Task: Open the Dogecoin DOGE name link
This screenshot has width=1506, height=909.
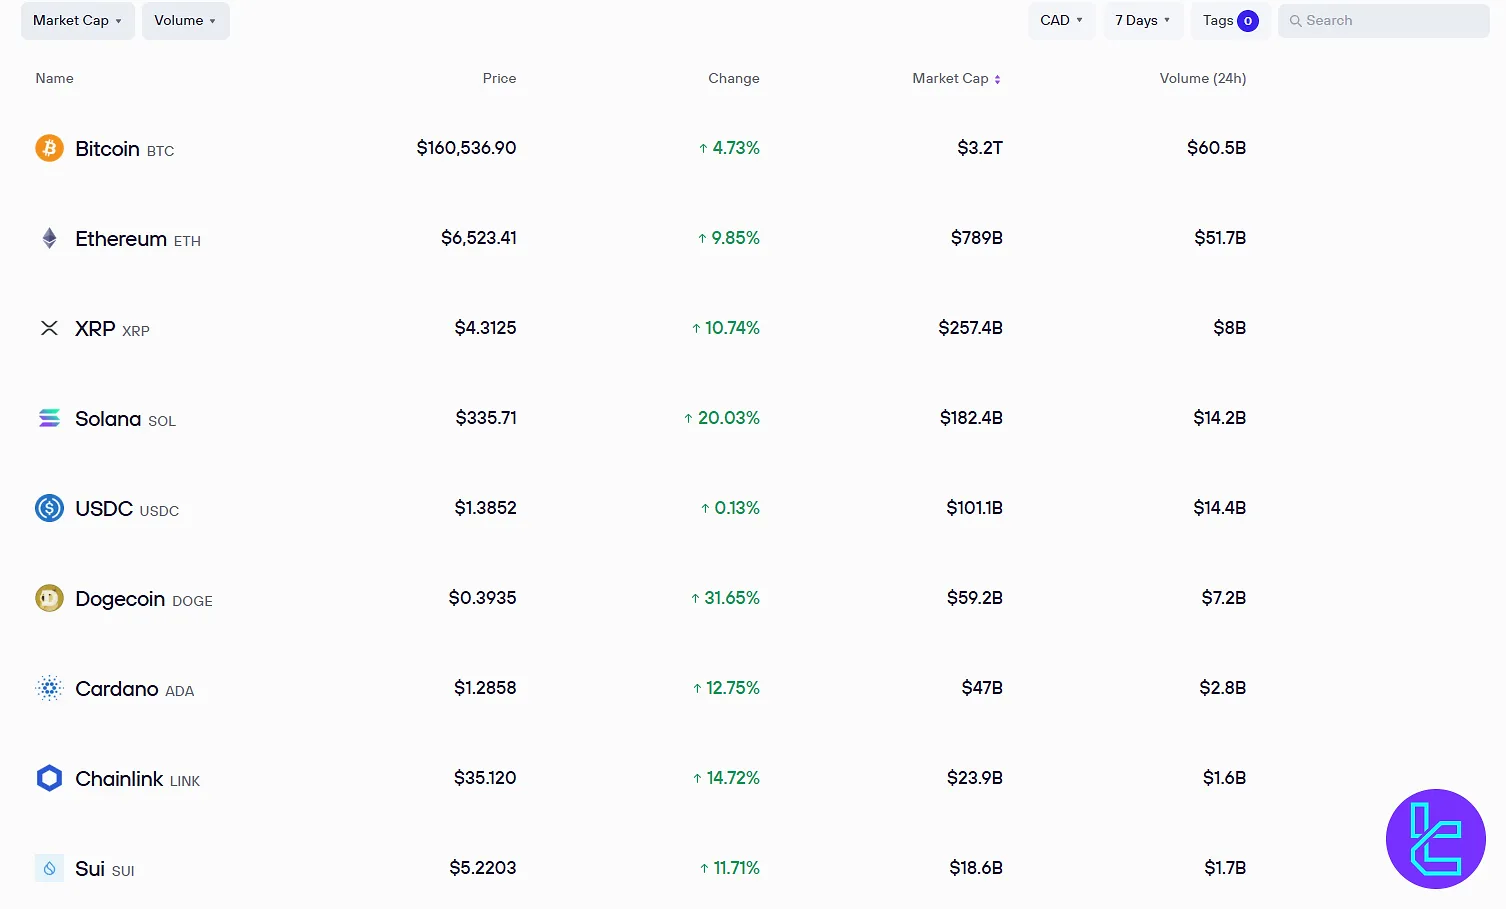Action: coord(144,599)
